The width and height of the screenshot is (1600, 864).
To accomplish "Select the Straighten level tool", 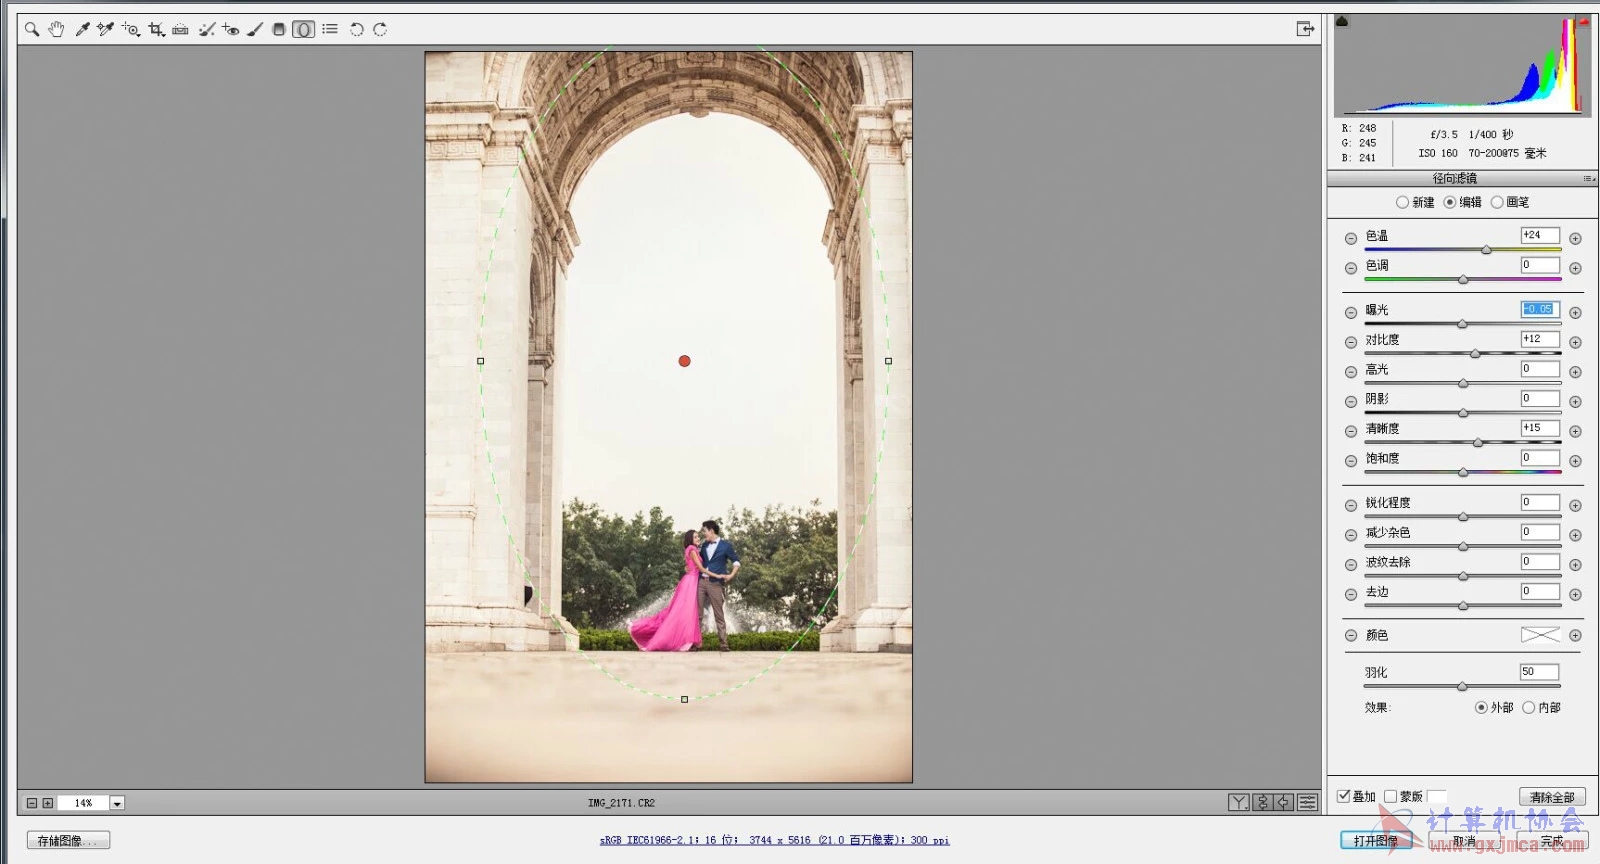I will (180, 30).
